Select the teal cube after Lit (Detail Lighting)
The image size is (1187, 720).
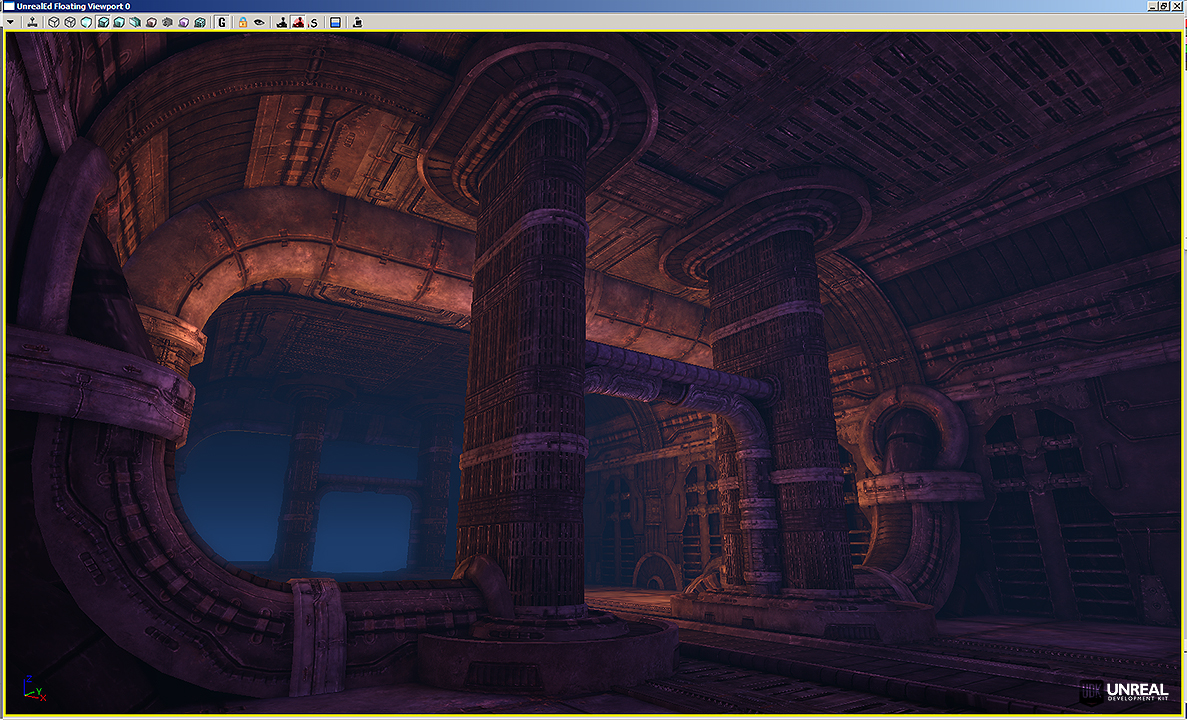click(x=119, y=23)
